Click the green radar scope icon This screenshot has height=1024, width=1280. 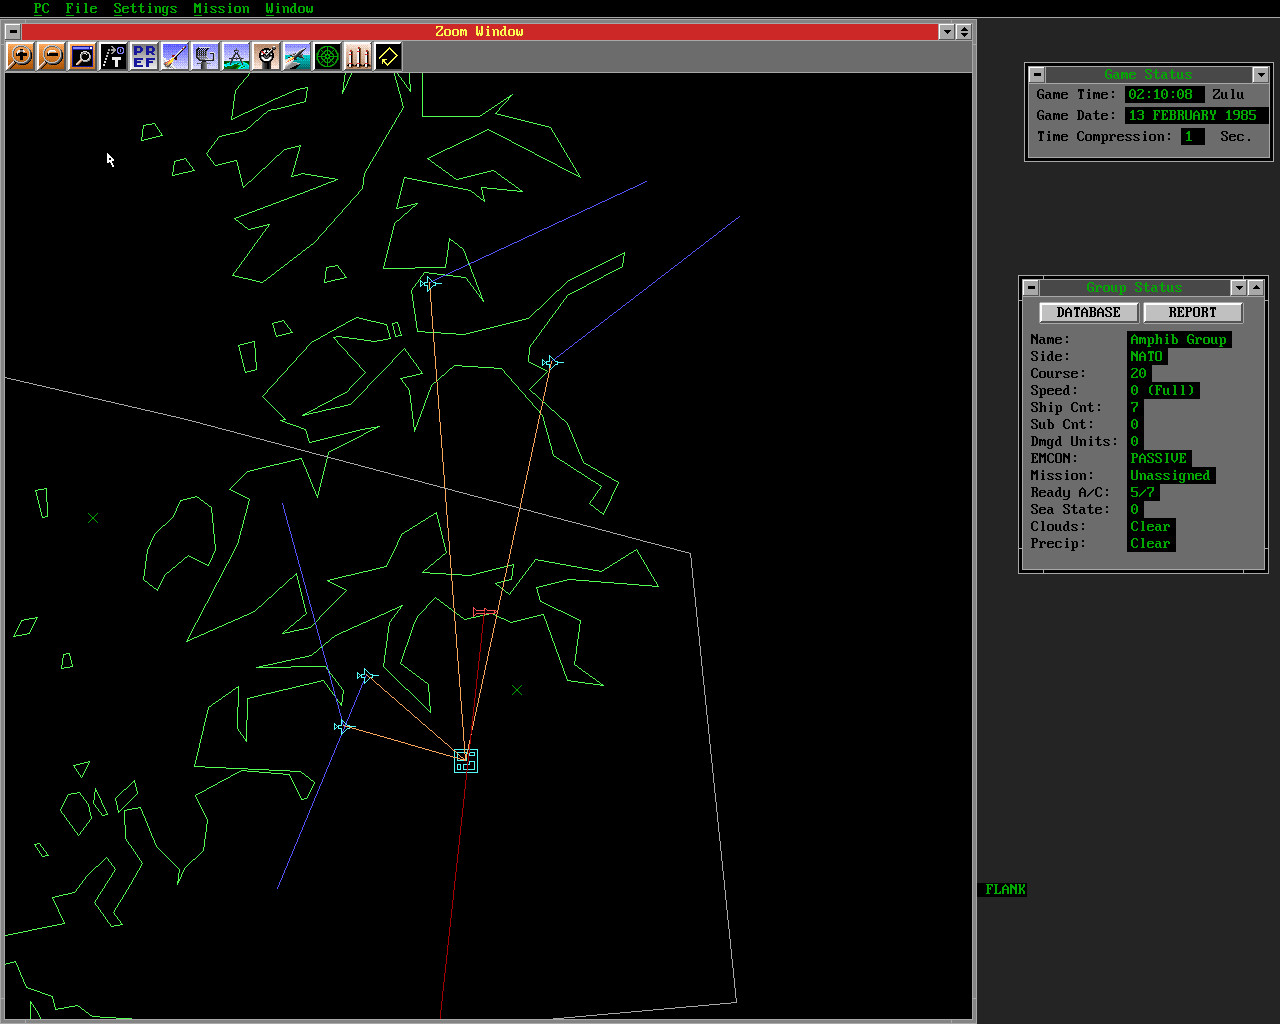click(x=327, y=57)
